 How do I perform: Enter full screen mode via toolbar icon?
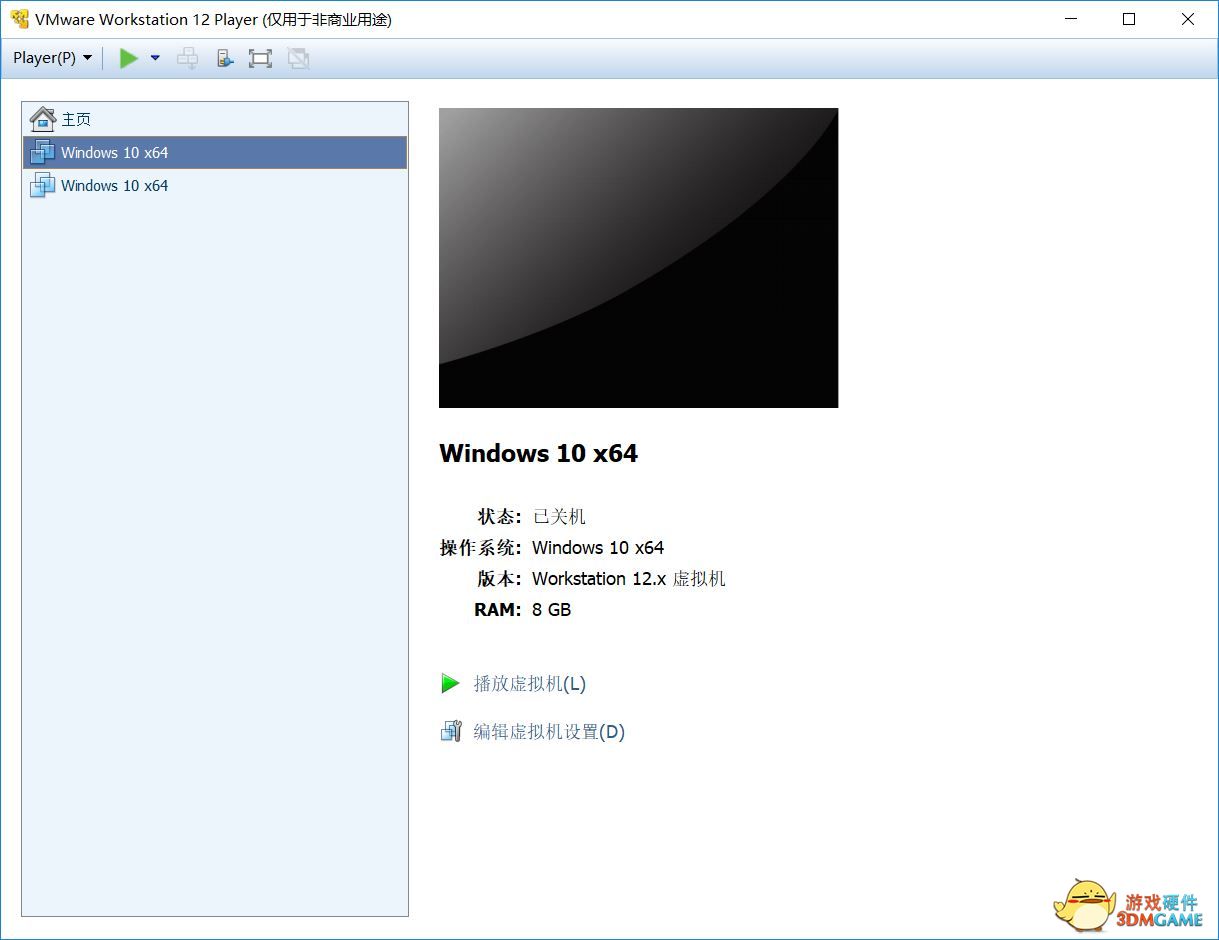pyautogui.click(x=260, y=58)
